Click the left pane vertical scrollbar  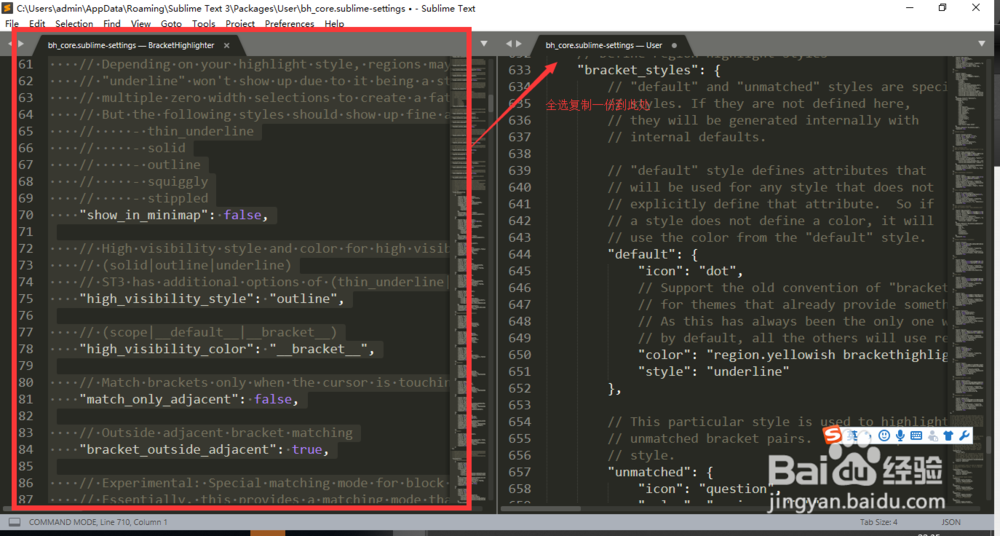[490, 104]
